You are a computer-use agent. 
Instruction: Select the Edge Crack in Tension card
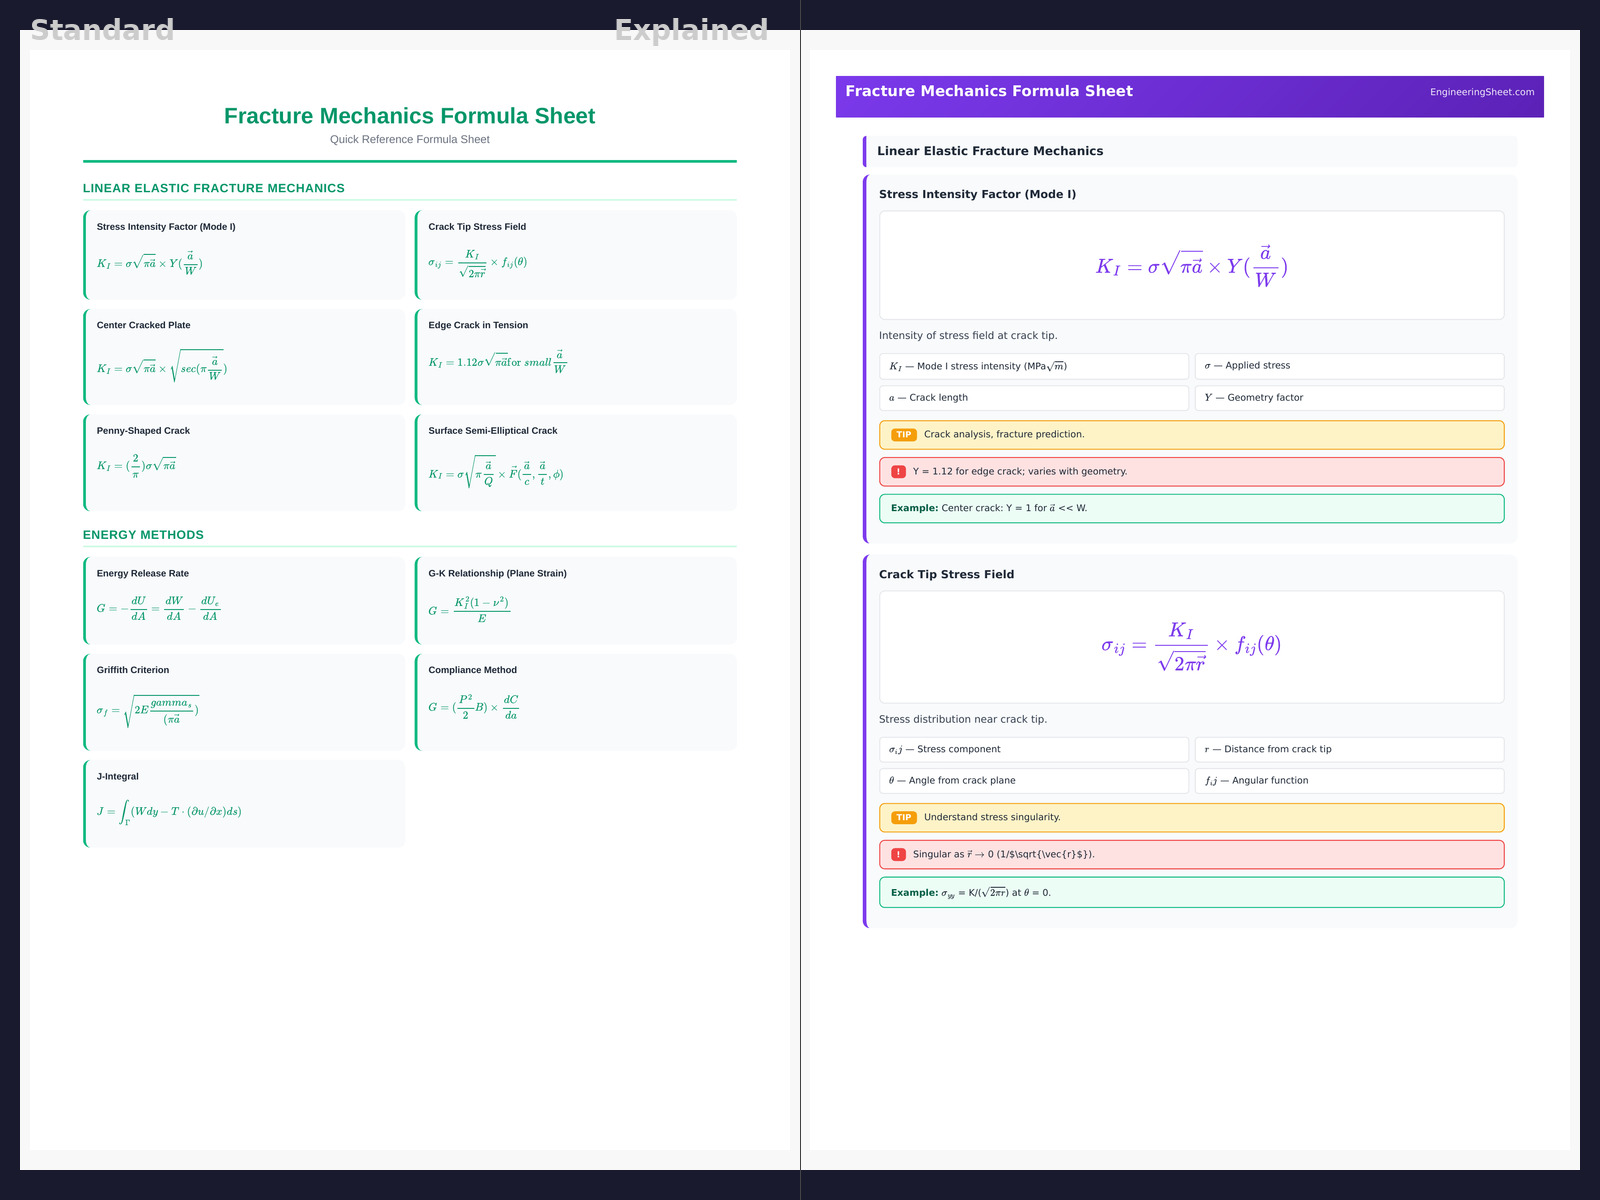tap(576, 357)
